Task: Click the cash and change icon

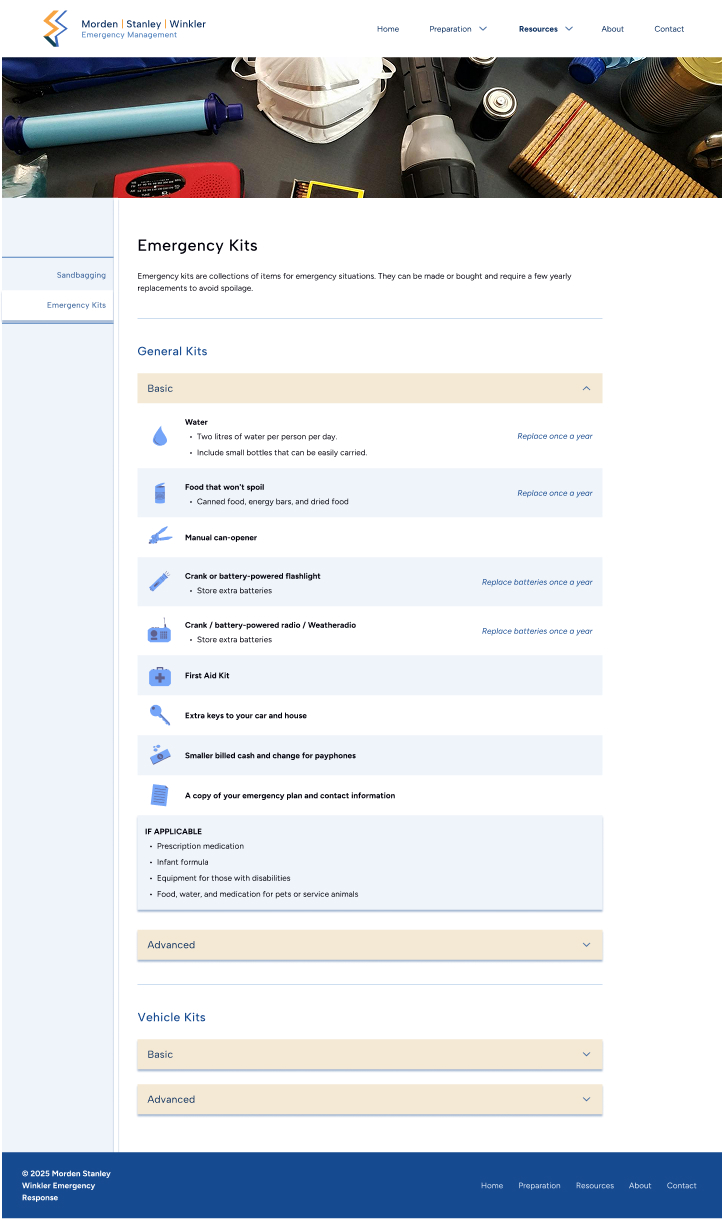Action: 159,755
